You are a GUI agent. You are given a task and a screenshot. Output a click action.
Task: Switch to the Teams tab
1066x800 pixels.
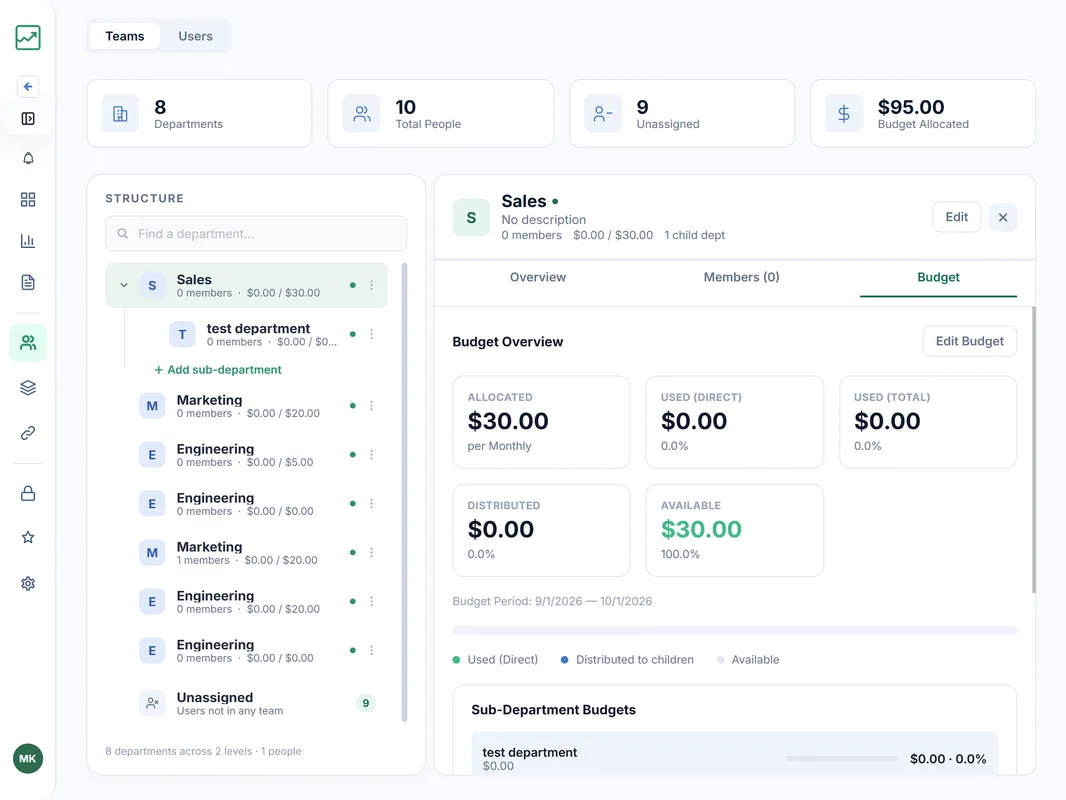point(124,36)
